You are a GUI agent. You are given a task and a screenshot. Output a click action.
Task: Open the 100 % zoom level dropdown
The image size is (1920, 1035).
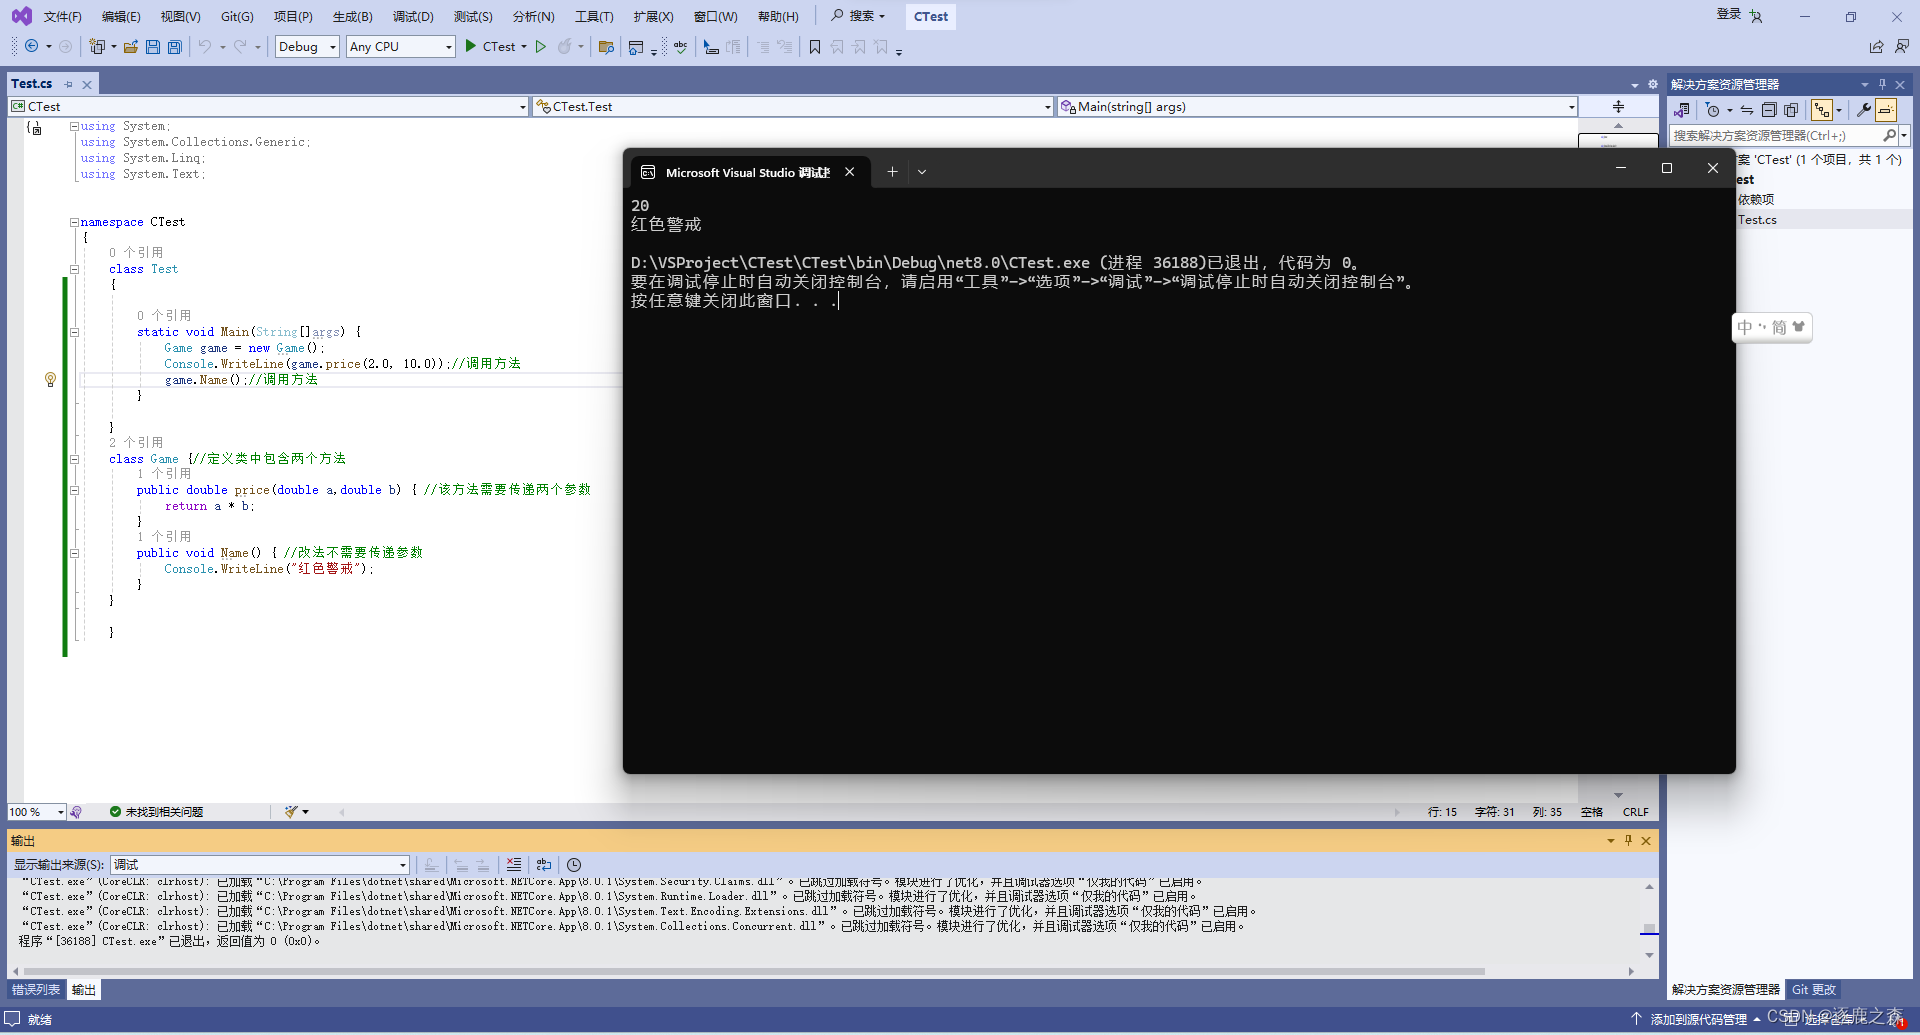[37, 812]
